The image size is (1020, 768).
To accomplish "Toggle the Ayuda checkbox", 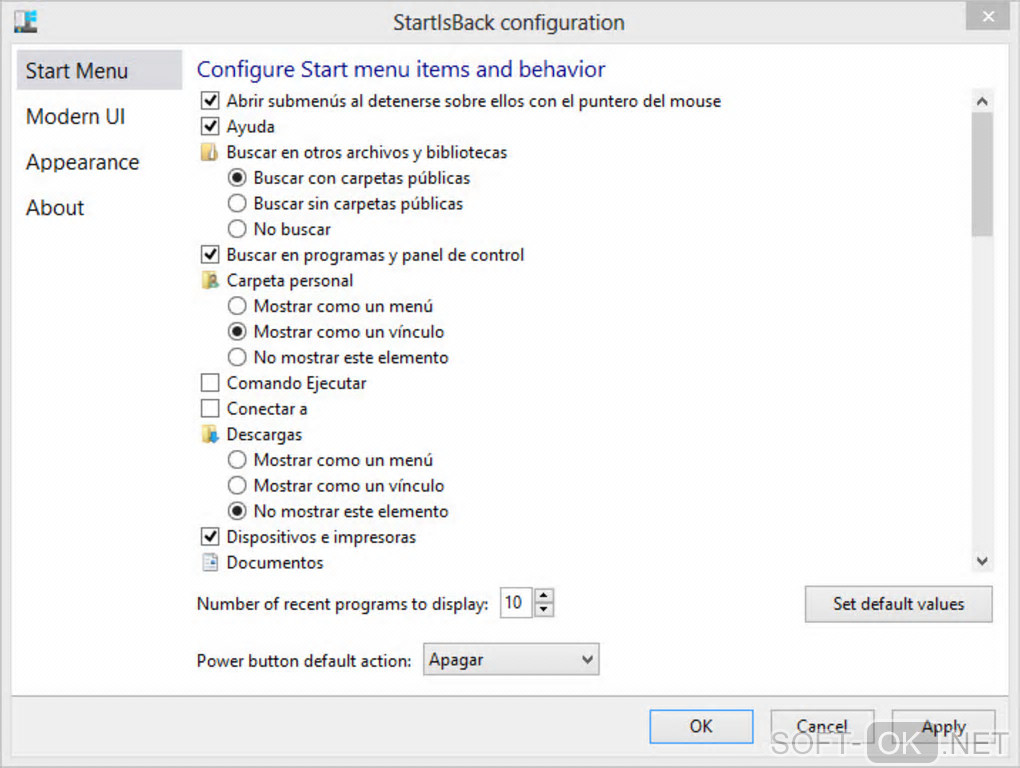I will point(209,126).
